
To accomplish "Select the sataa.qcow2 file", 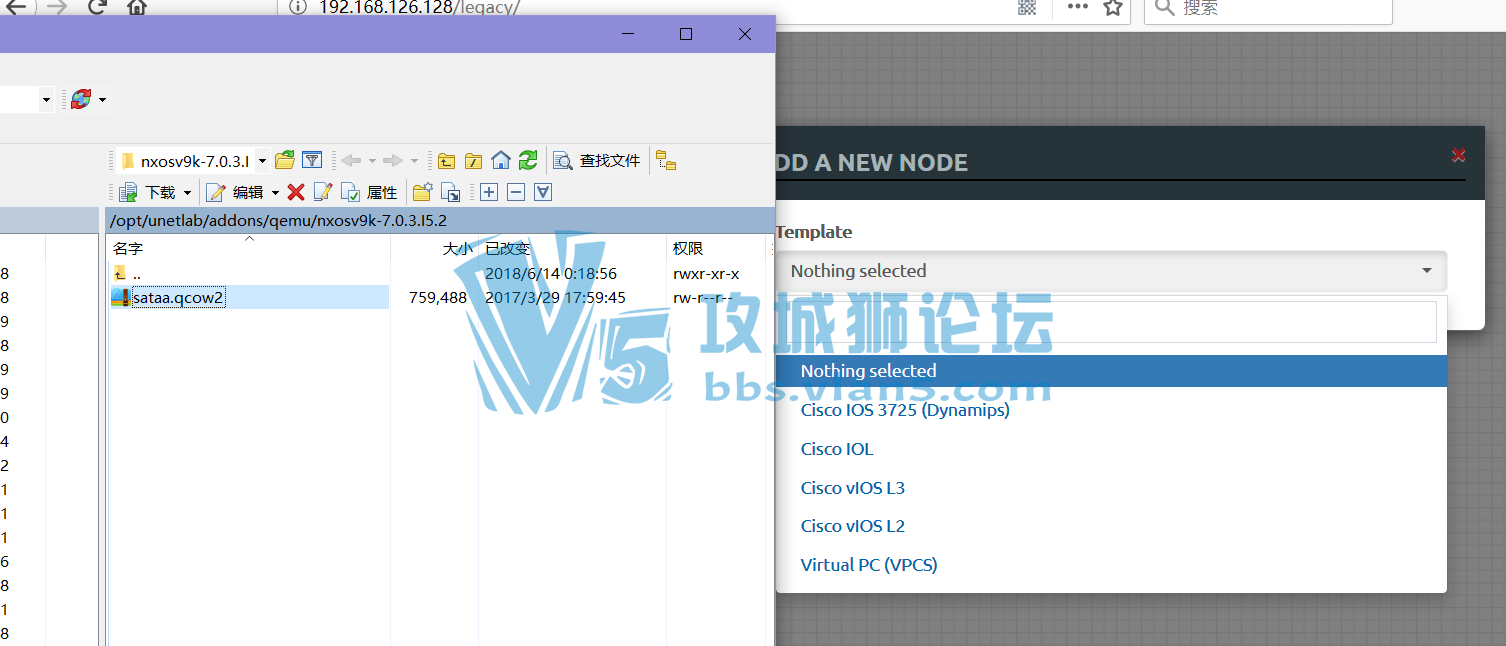I will click(x=178, y=297).
